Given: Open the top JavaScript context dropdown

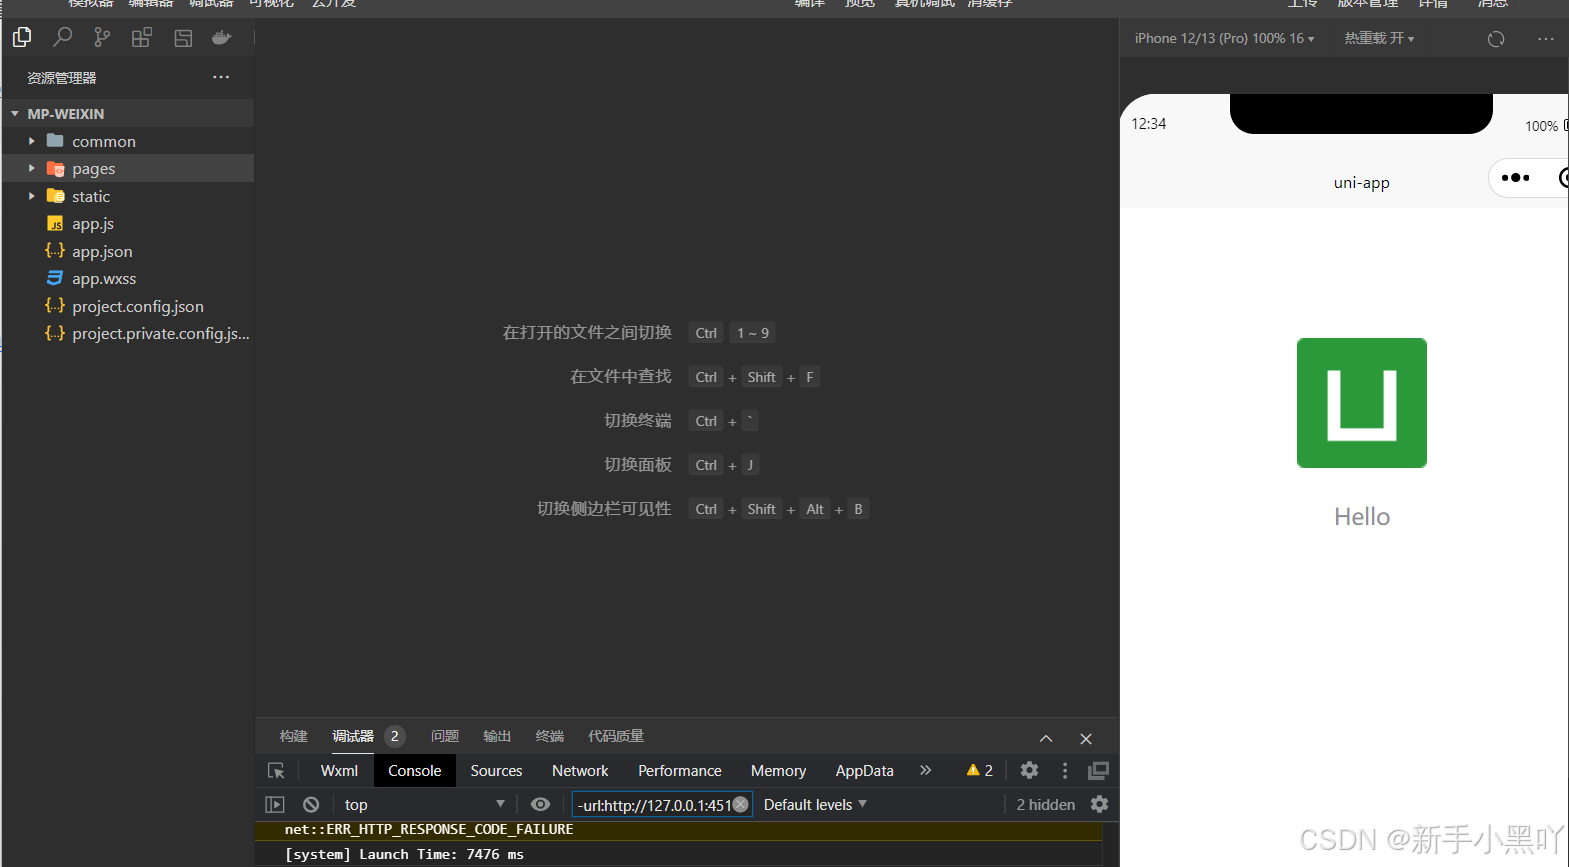Looking at the screenshot, I should click(425, 804).
